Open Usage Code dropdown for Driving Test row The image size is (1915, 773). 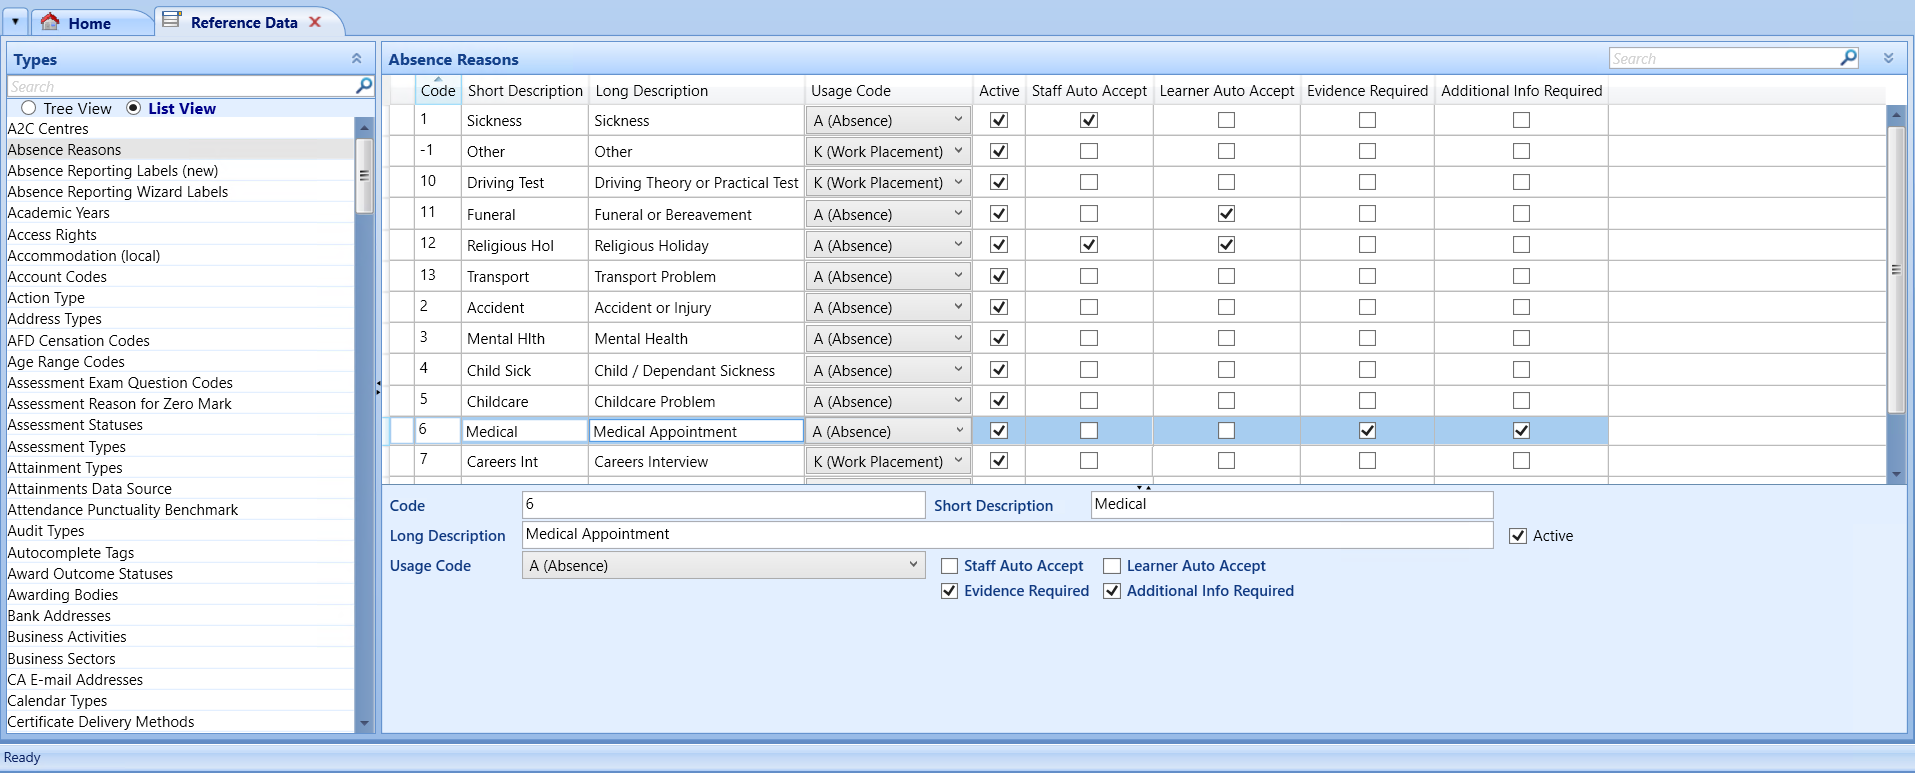(957, 183)
